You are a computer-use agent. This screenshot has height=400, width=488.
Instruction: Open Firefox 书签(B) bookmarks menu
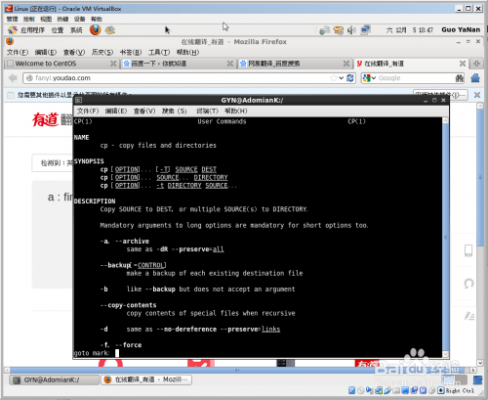click(131, 52)
